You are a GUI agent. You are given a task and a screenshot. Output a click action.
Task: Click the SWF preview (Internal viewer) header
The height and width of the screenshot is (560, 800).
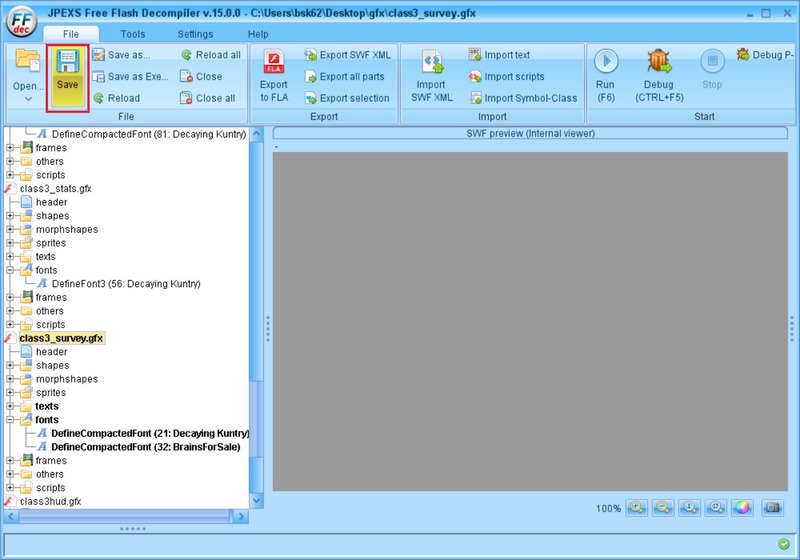coord(530,134)
